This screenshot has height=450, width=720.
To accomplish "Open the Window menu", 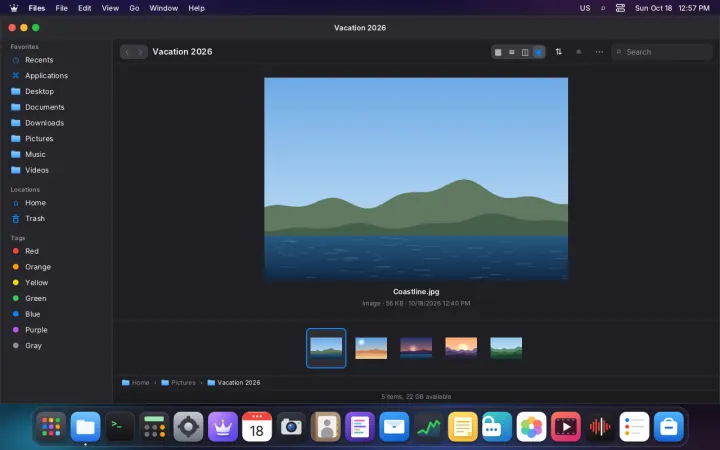I will [163, 8].
